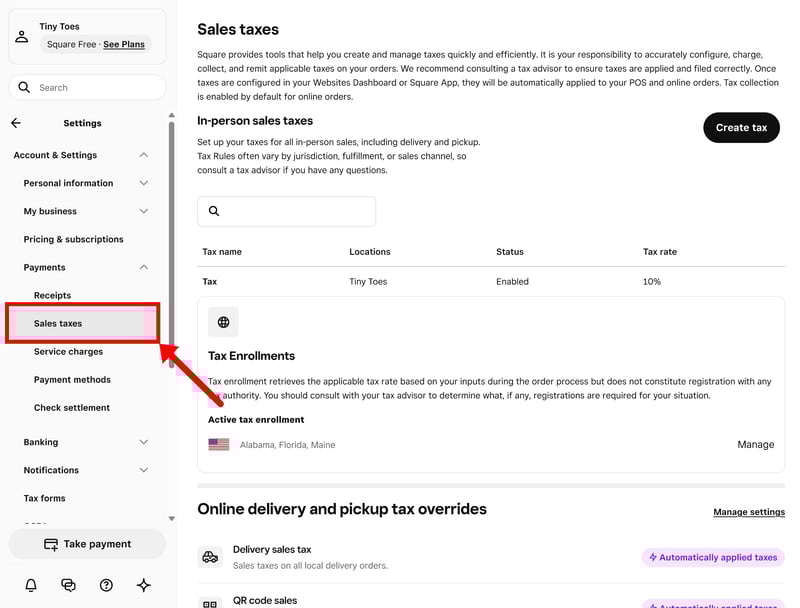Select Service charges in the sidebar

point(68,352)
